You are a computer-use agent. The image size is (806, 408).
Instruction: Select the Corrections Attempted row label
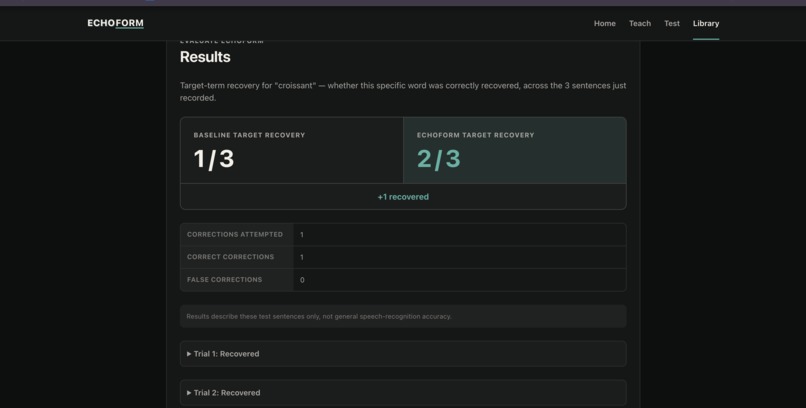(235, 234)
